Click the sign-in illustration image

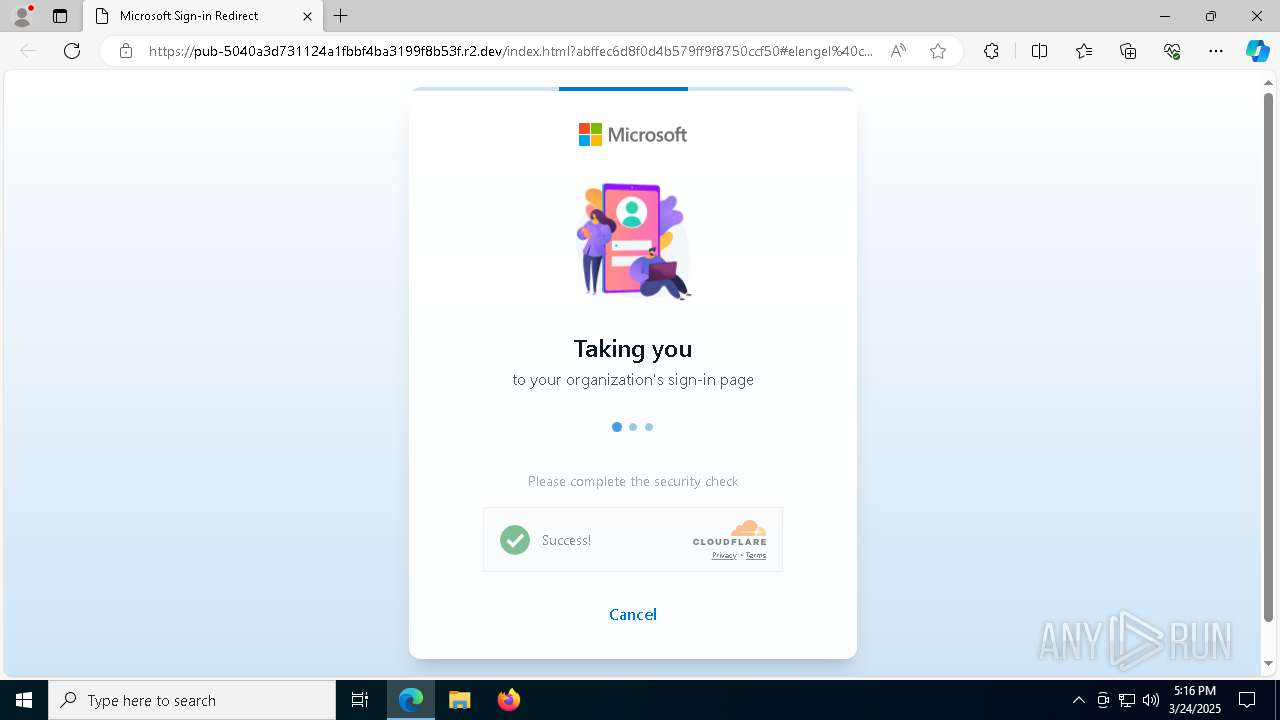634,241
